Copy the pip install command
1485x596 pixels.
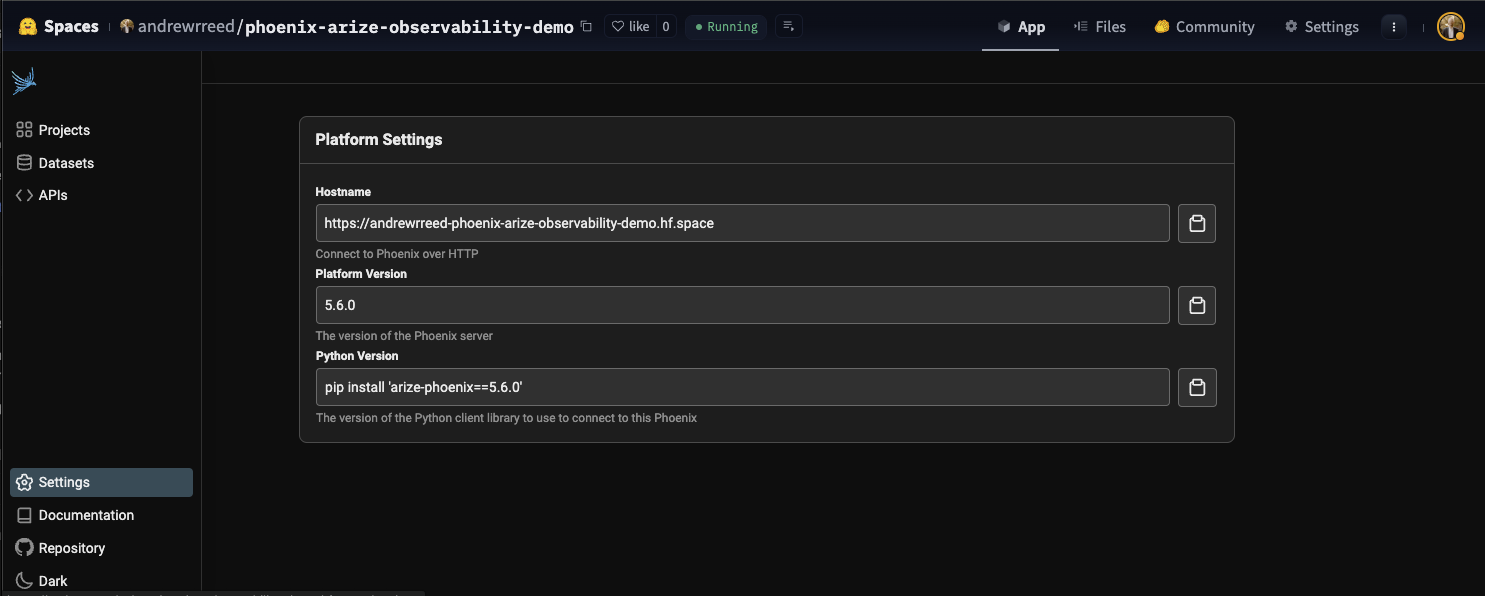coord(1196,387)
